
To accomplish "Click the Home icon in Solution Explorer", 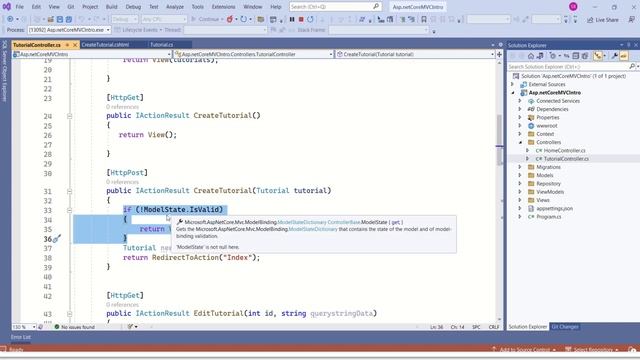I will [x=531, y=56].
